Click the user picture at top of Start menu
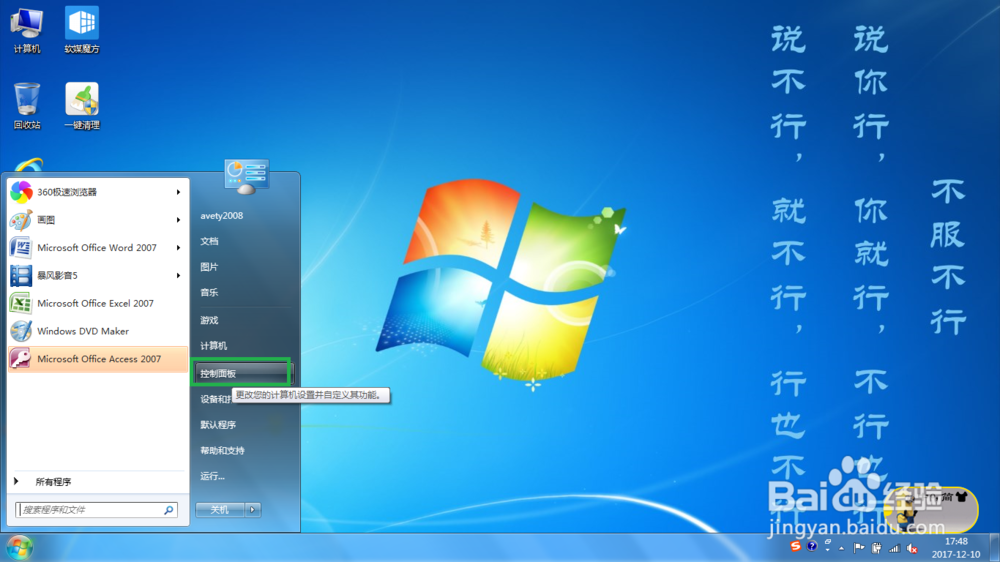 pos(246,175)
